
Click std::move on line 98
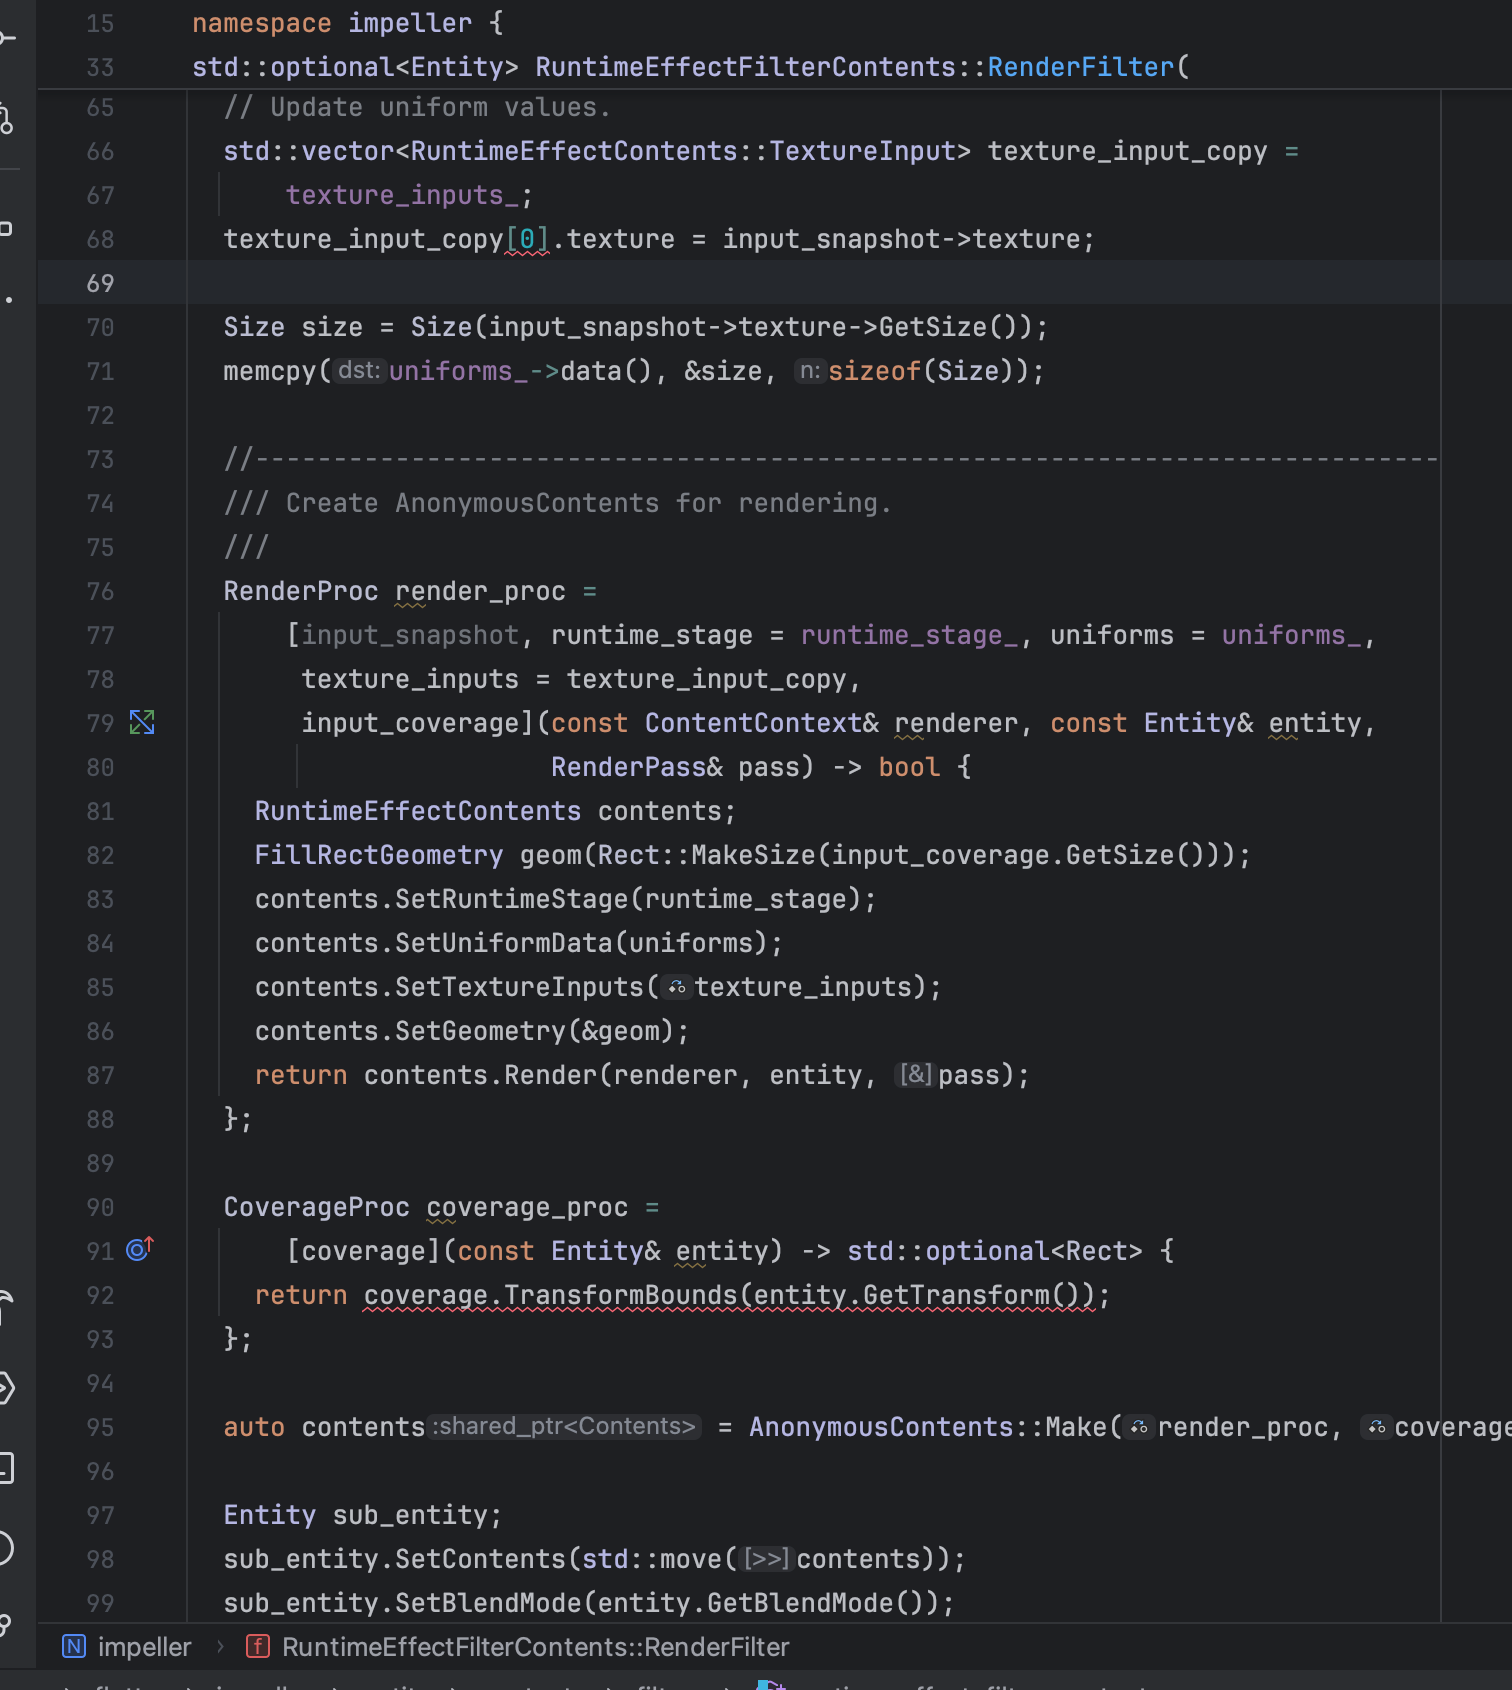(x=652, y=1559)
